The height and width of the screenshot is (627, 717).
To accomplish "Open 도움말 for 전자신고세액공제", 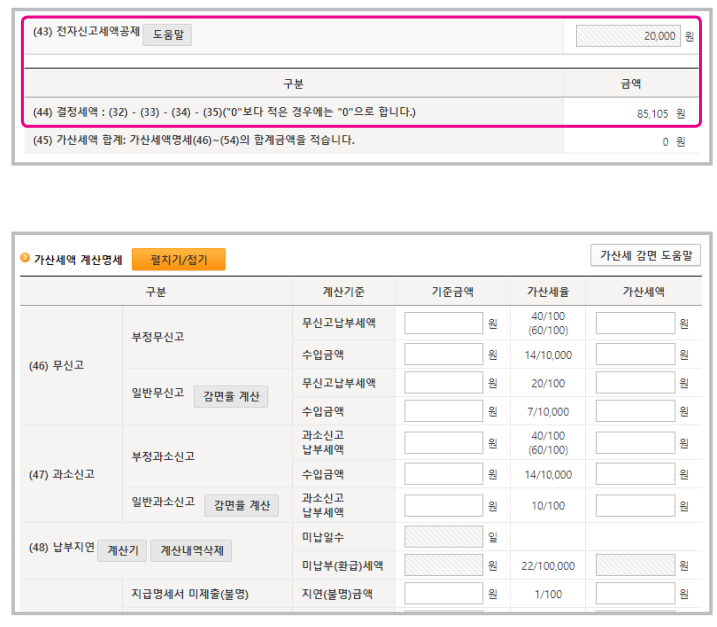I will click(x=167, y=35).
